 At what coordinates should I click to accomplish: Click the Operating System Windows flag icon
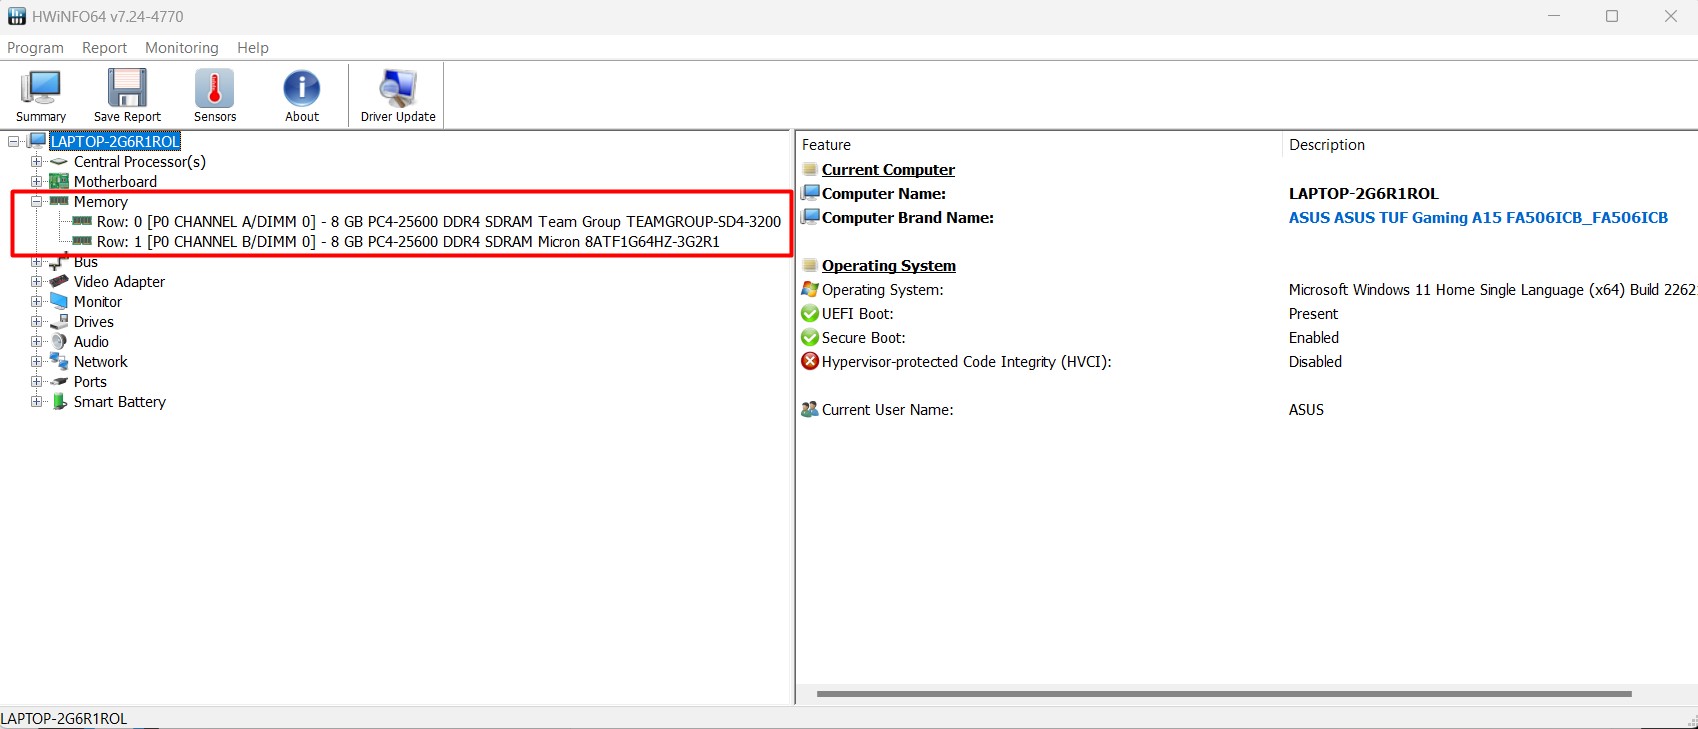[x=810, y=289]
